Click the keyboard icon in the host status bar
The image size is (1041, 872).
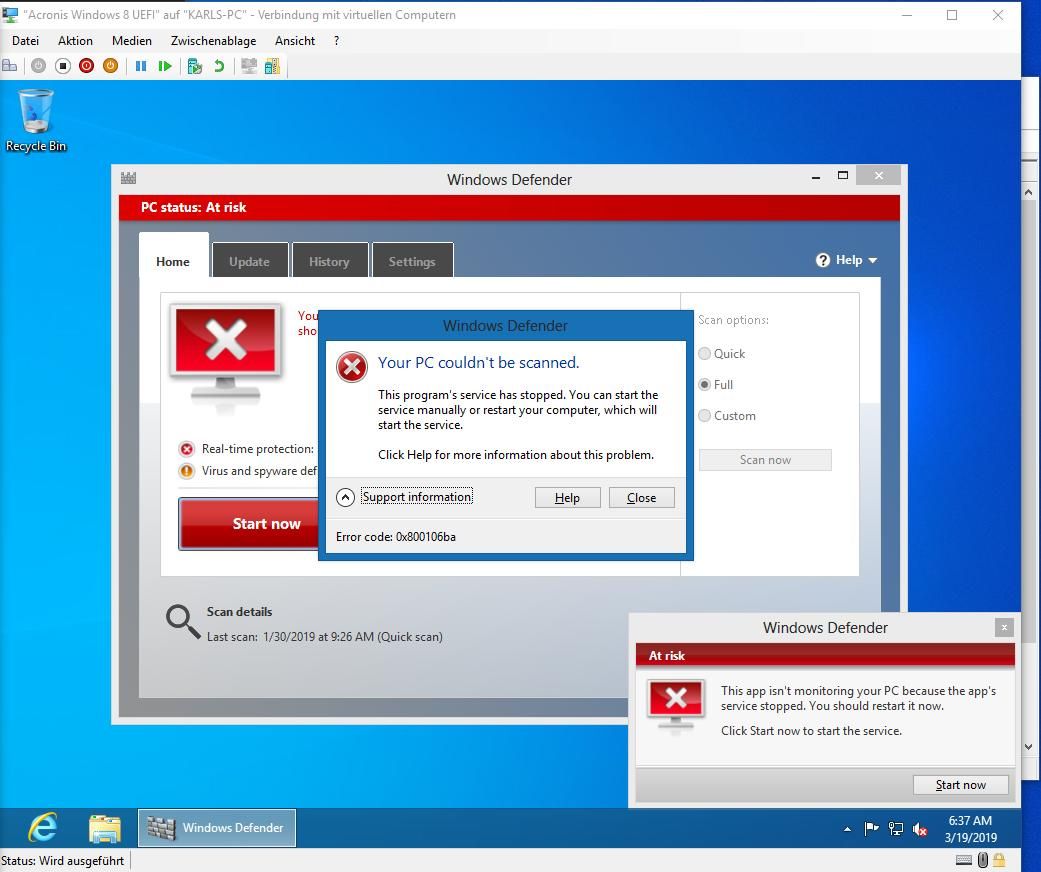click(x=964, y=861)
